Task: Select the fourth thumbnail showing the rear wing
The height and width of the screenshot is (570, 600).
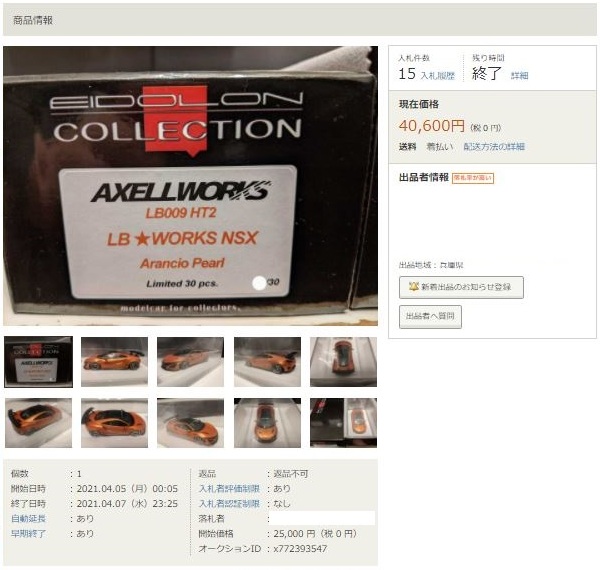Action: 267,362
